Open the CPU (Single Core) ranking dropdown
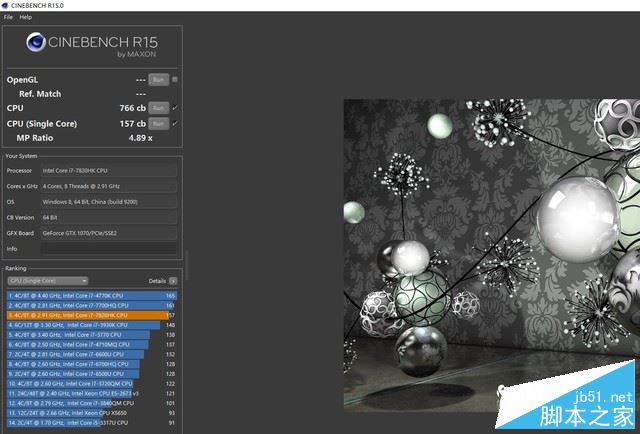This screenshot has width=640, height=434. pyautogui.click(x=48, y=281)
